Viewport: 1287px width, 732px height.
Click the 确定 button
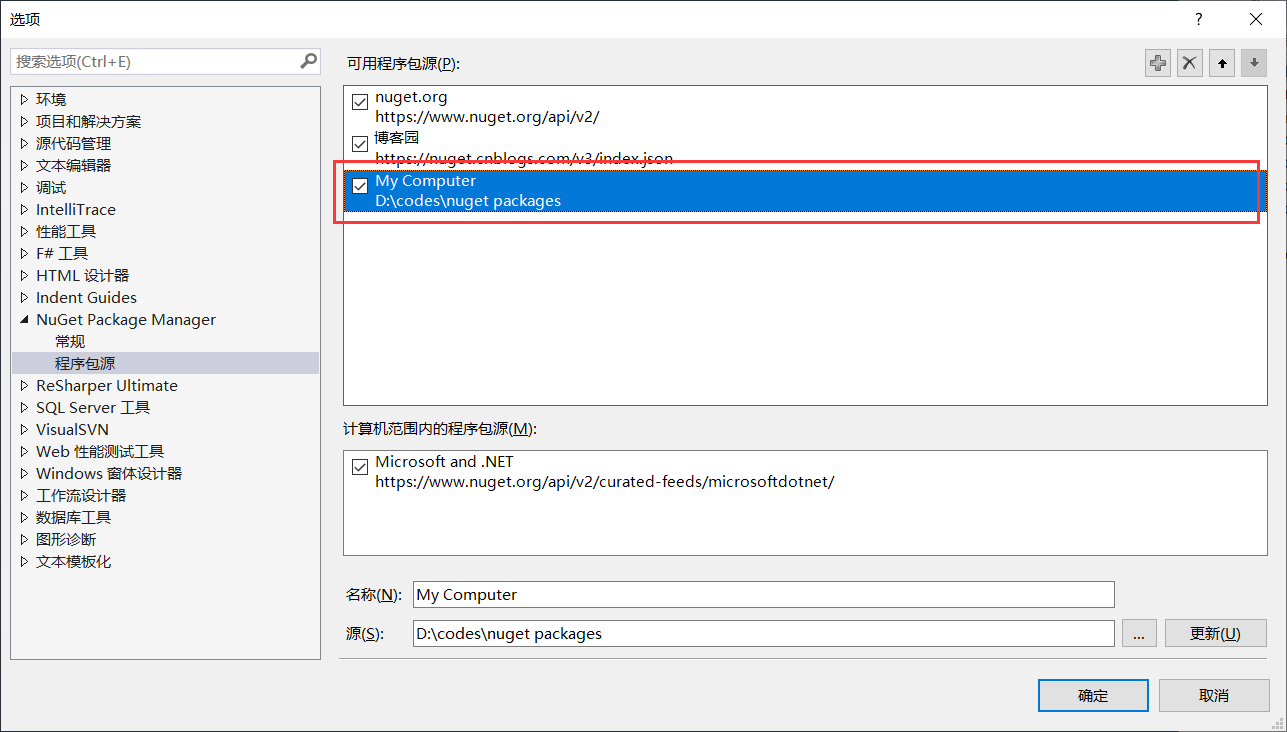[1093, 696]
